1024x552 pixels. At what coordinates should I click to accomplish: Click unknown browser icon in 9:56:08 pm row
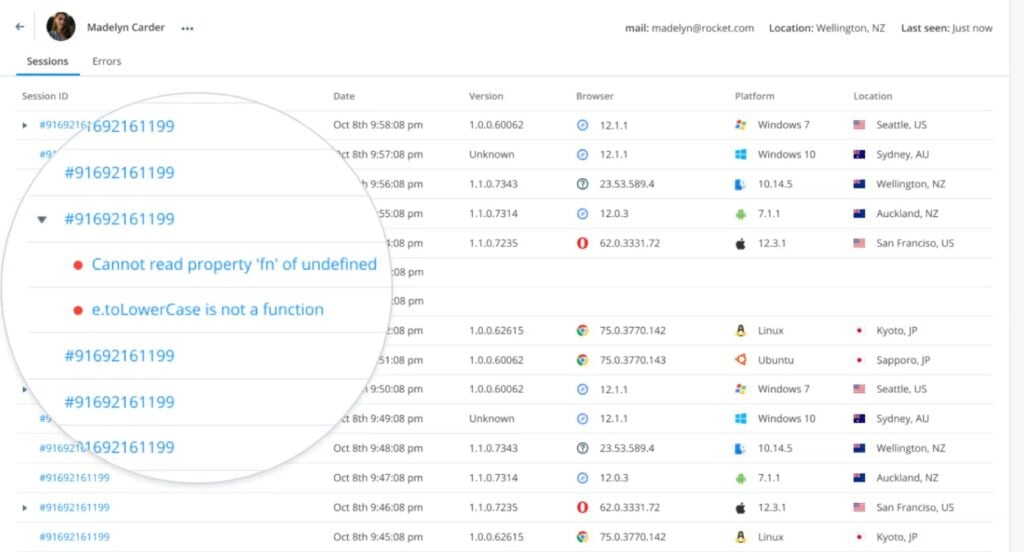[x=583, y=184]
